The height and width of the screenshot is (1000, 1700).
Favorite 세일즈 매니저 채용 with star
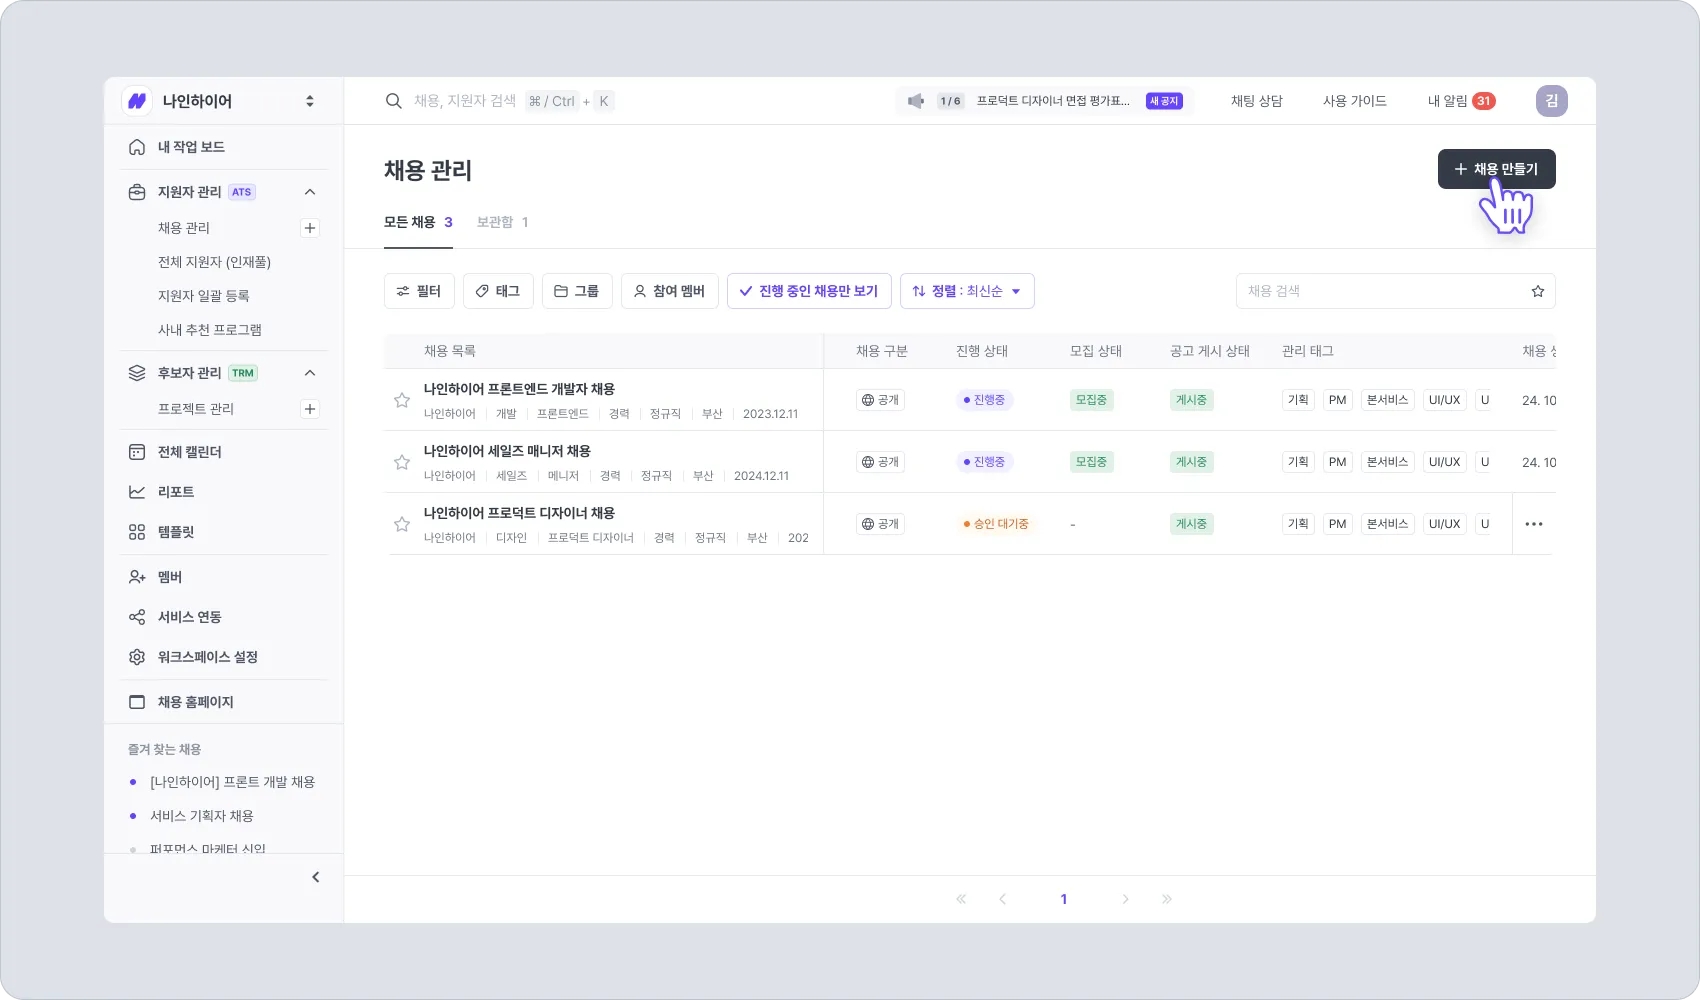pyautogui.click(x=402, y=462)
